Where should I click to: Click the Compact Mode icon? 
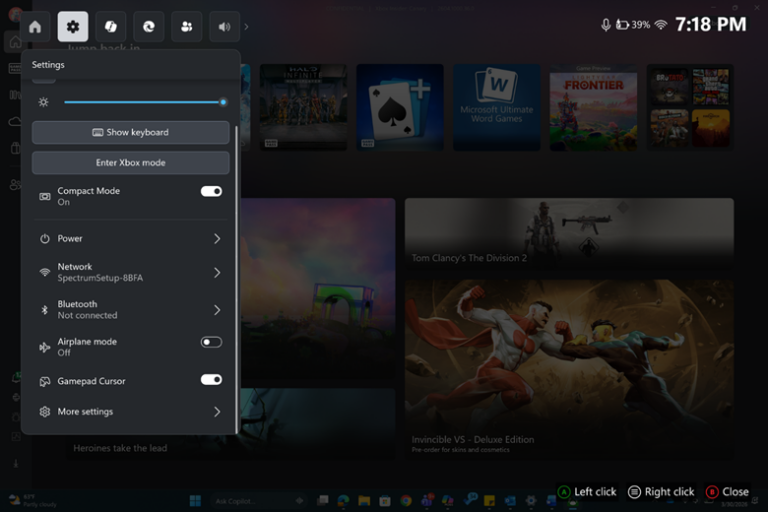tap(45, 196)
